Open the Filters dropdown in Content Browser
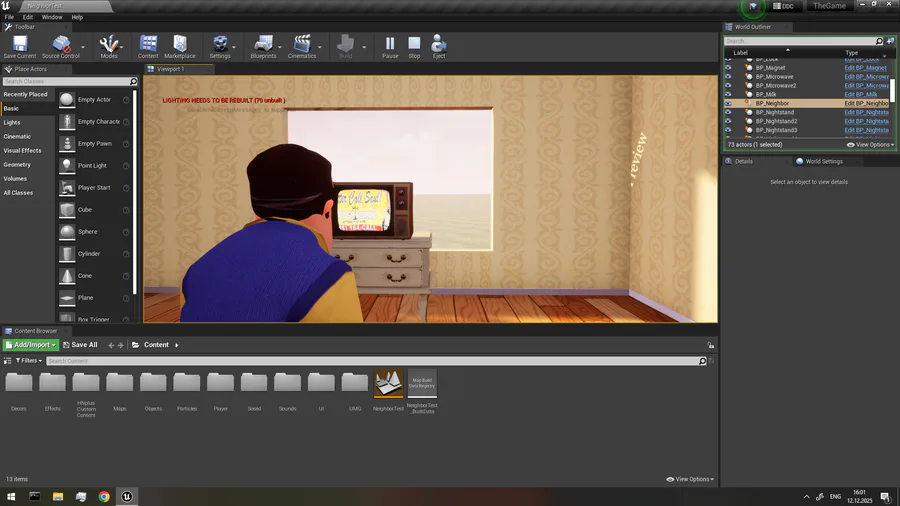This screenshot has height=506, width=900. pos(29,361)
